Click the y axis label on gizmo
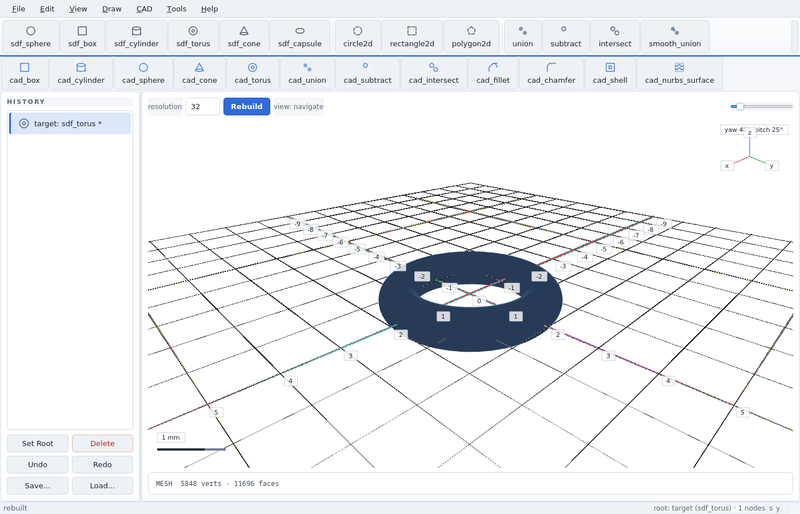Image resolution: width=800 pixels, height=514 pixels. tap(771, 165)
